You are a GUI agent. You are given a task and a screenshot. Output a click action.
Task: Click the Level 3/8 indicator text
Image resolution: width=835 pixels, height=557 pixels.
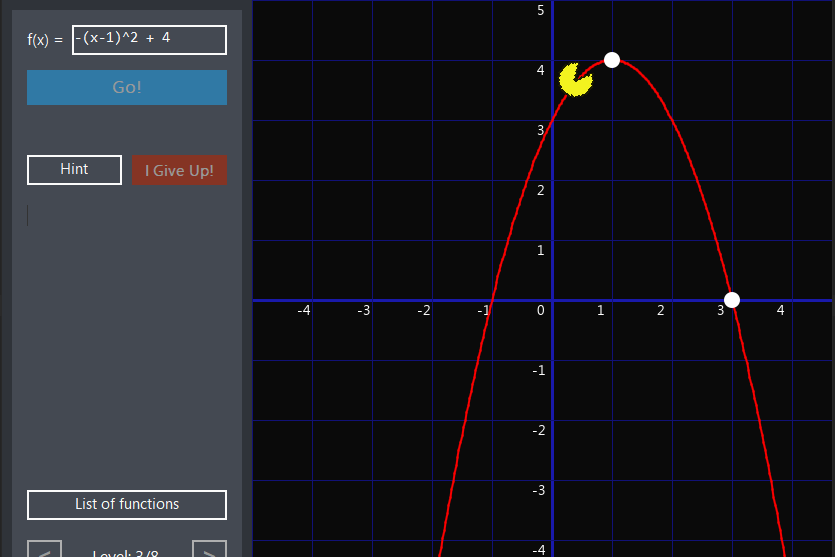(126, 553)
